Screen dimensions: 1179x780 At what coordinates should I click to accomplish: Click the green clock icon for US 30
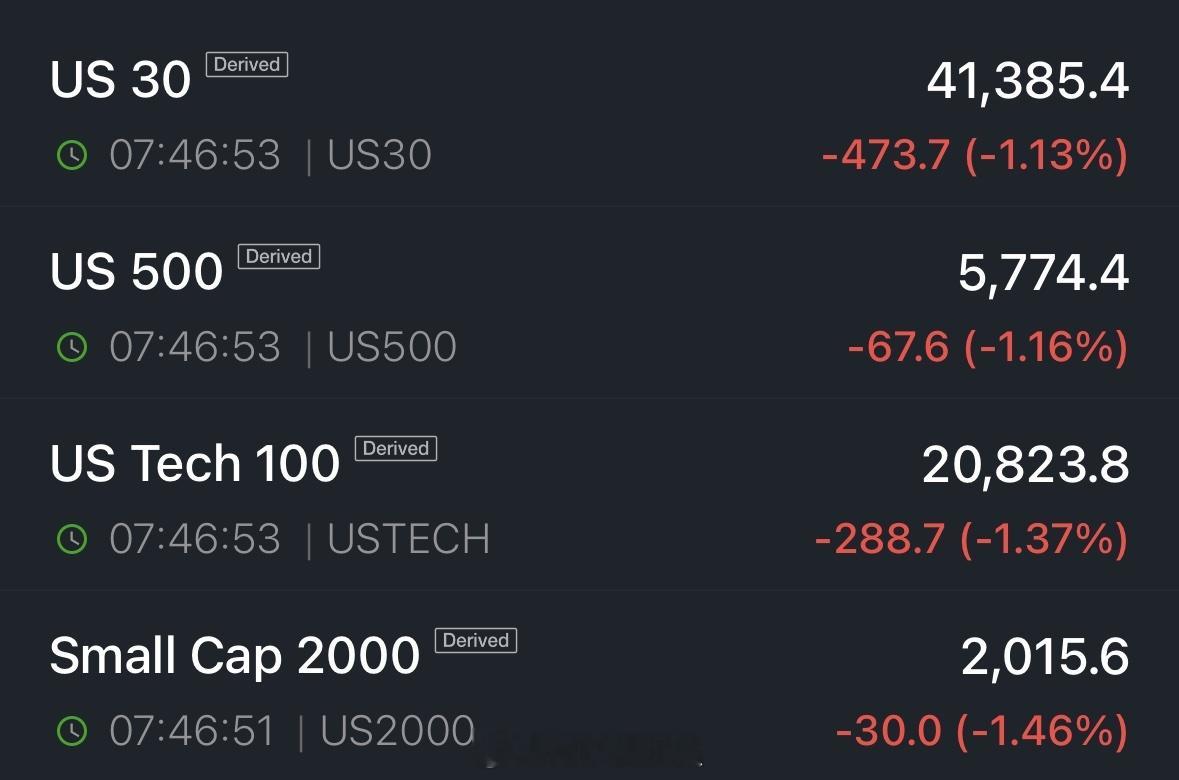click(x=72, y=155)
